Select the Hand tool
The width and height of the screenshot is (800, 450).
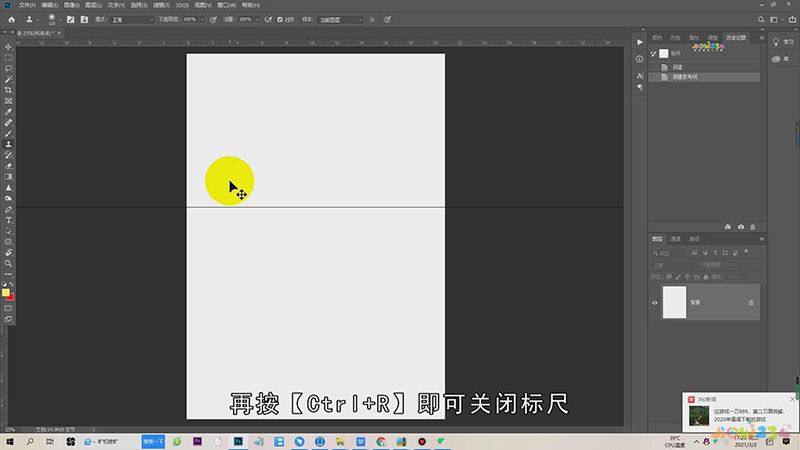pos(8,253)
